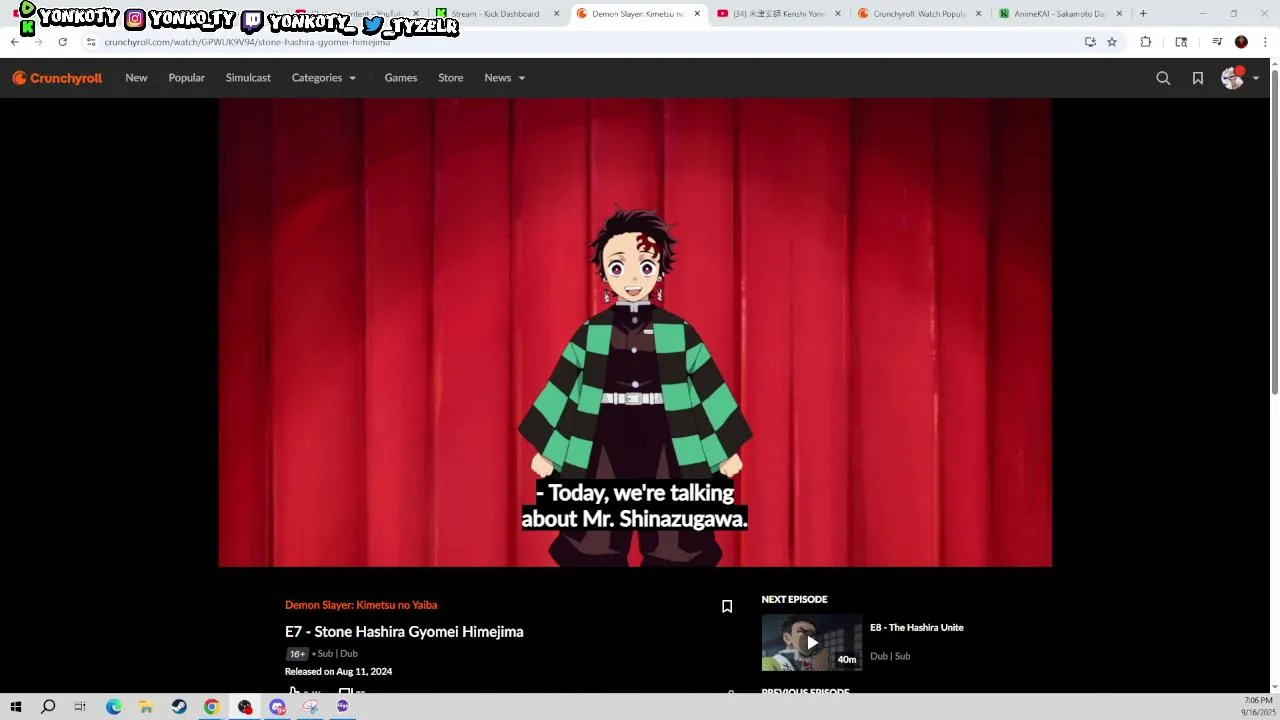Open E8 - The Hashira Unite title
Image resolution: width=1280 pixels, height=720 pixels.
[x=917, y=628]
